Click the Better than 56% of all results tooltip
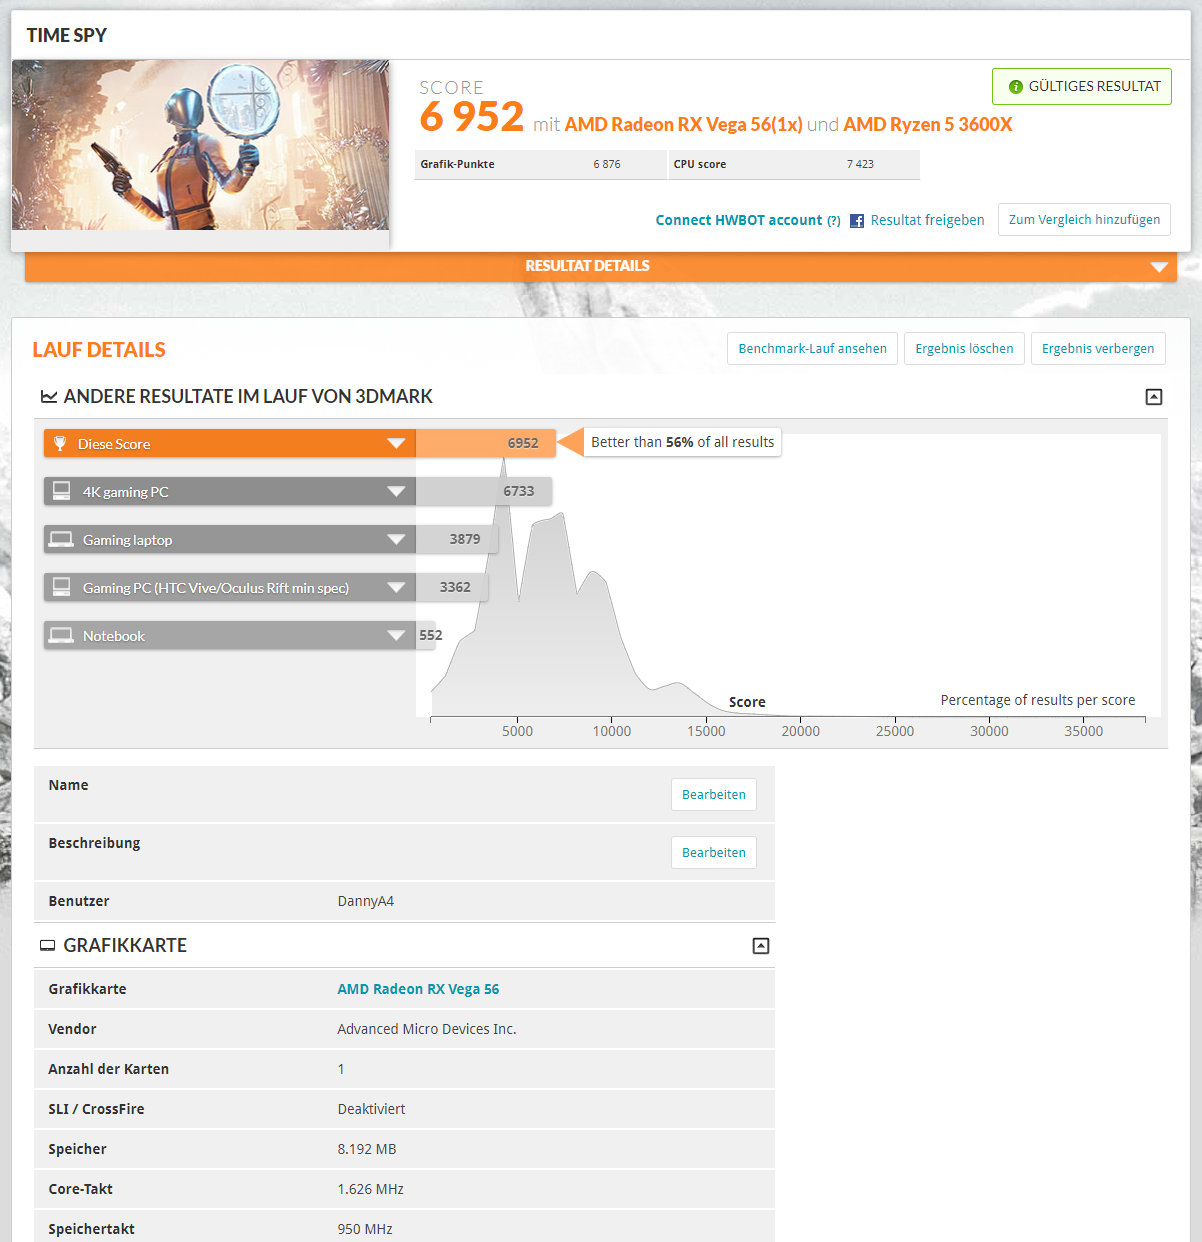Screen dimensions: 1202x1242 point(682,442)
